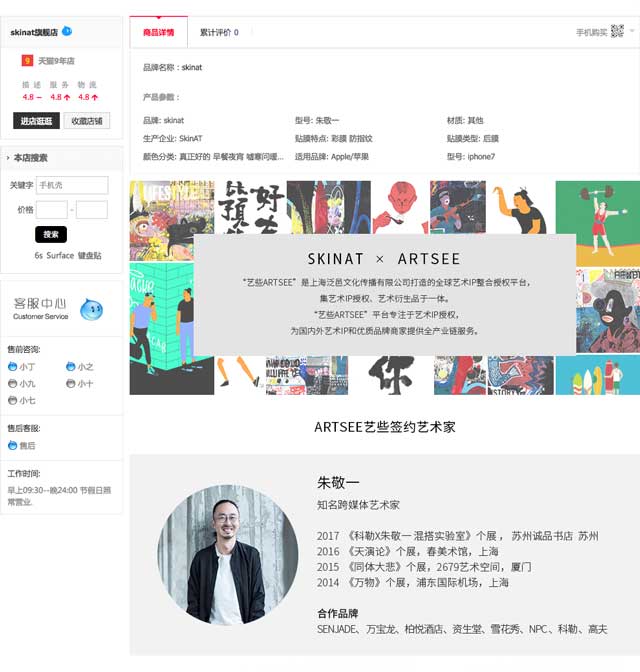The width and height of the screenshot is (640, 672).
Task: Chat with pre-sales agent 小九
Action: coord(21,384)
